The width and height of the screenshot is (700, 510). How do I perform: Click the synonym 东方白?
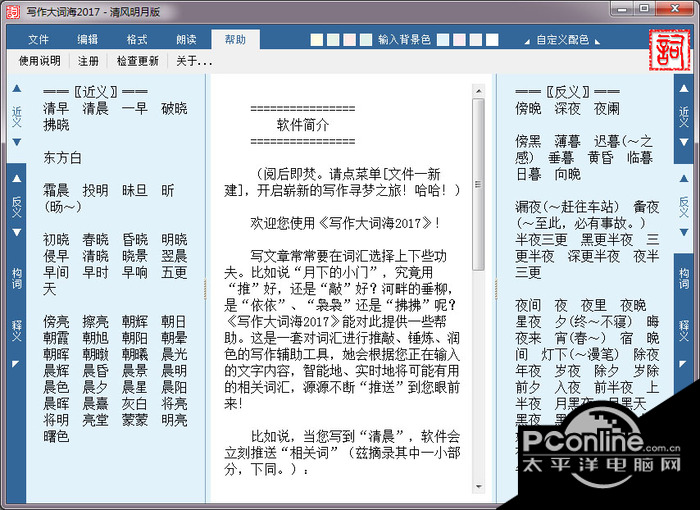click(62, 158)
